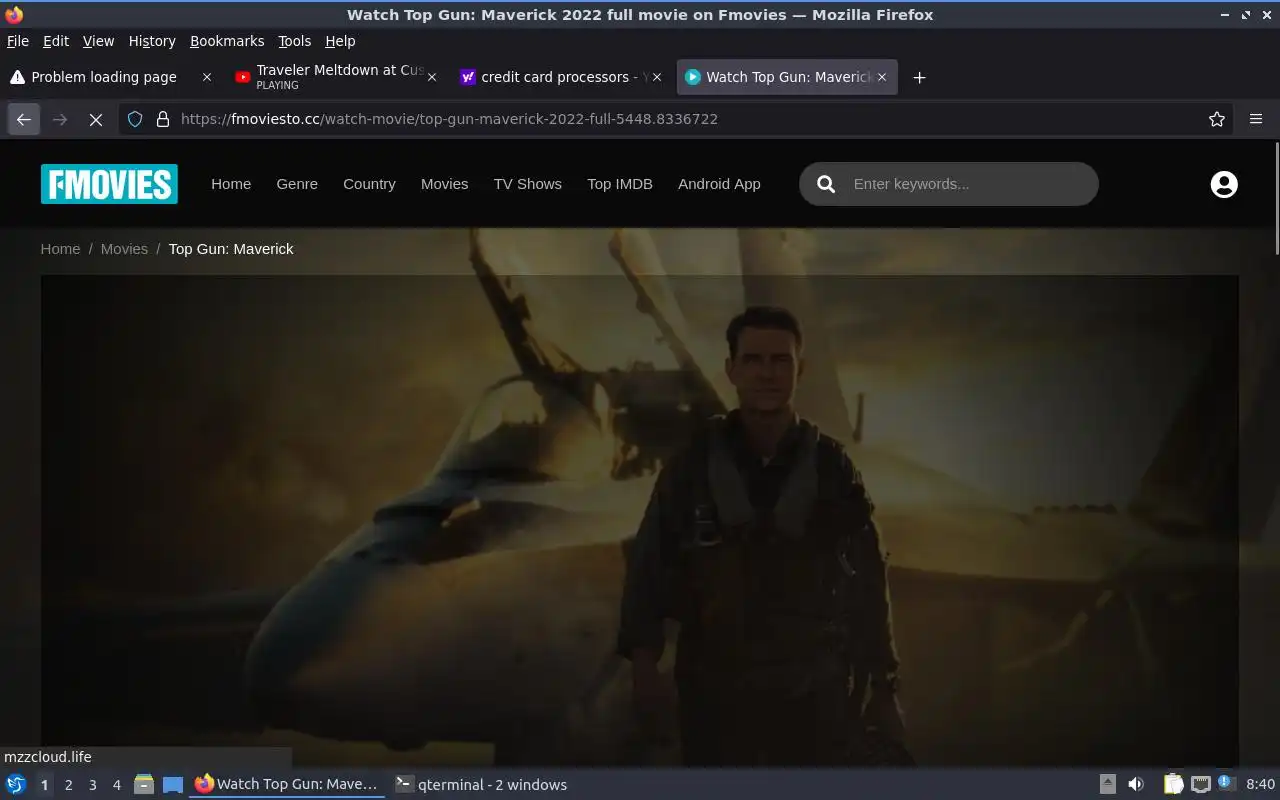Image resolution: width=1280 pixels, height=800 pixels.
Task: Go to Home in the site navigation
Action: [231, 184]
